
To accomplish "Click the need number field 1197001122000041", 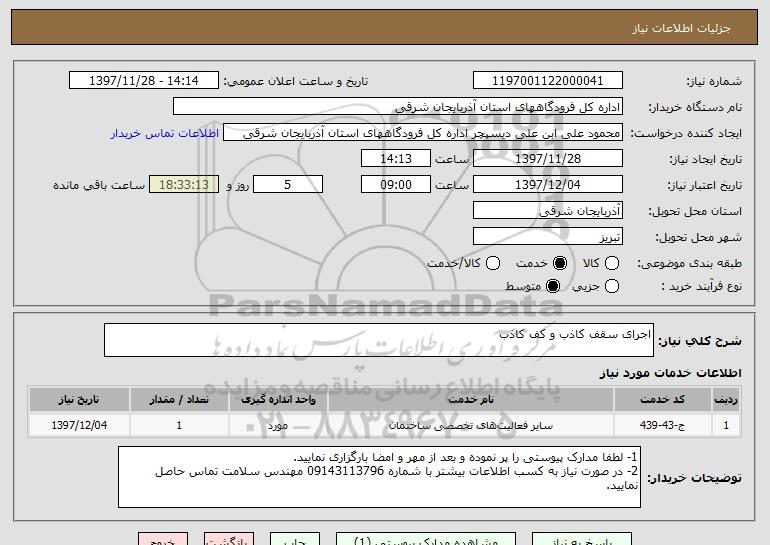I will pyautogui.click(x=548, y=81).
